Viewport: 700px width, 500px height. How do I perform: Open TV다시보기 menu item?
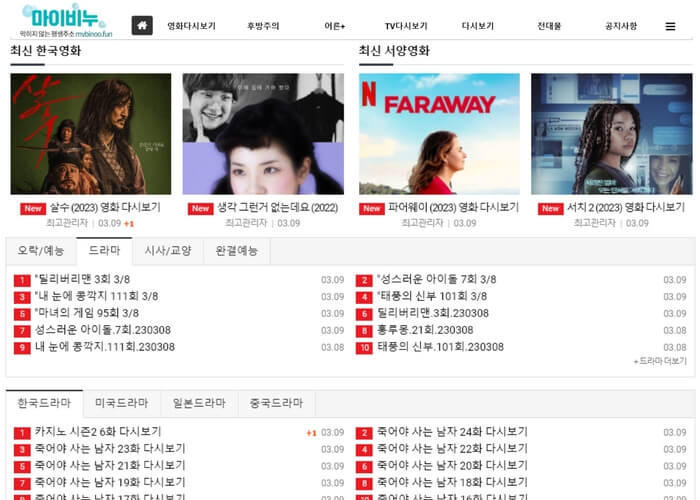click(x=406, y=26)
